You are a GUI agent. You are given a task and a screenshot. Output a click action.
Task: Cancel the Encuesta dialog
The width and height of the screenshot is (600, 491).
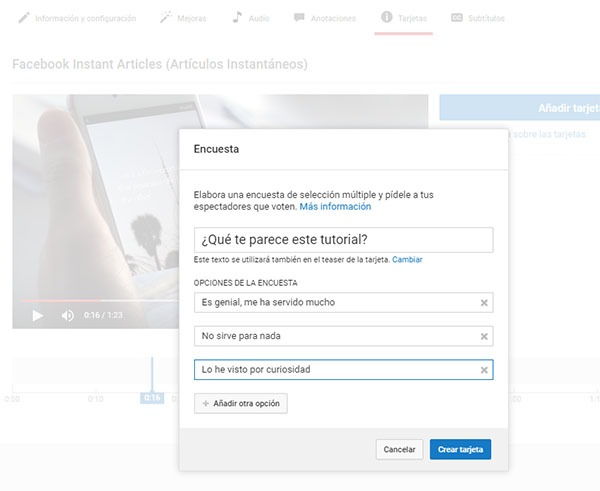tap(400, 450)
